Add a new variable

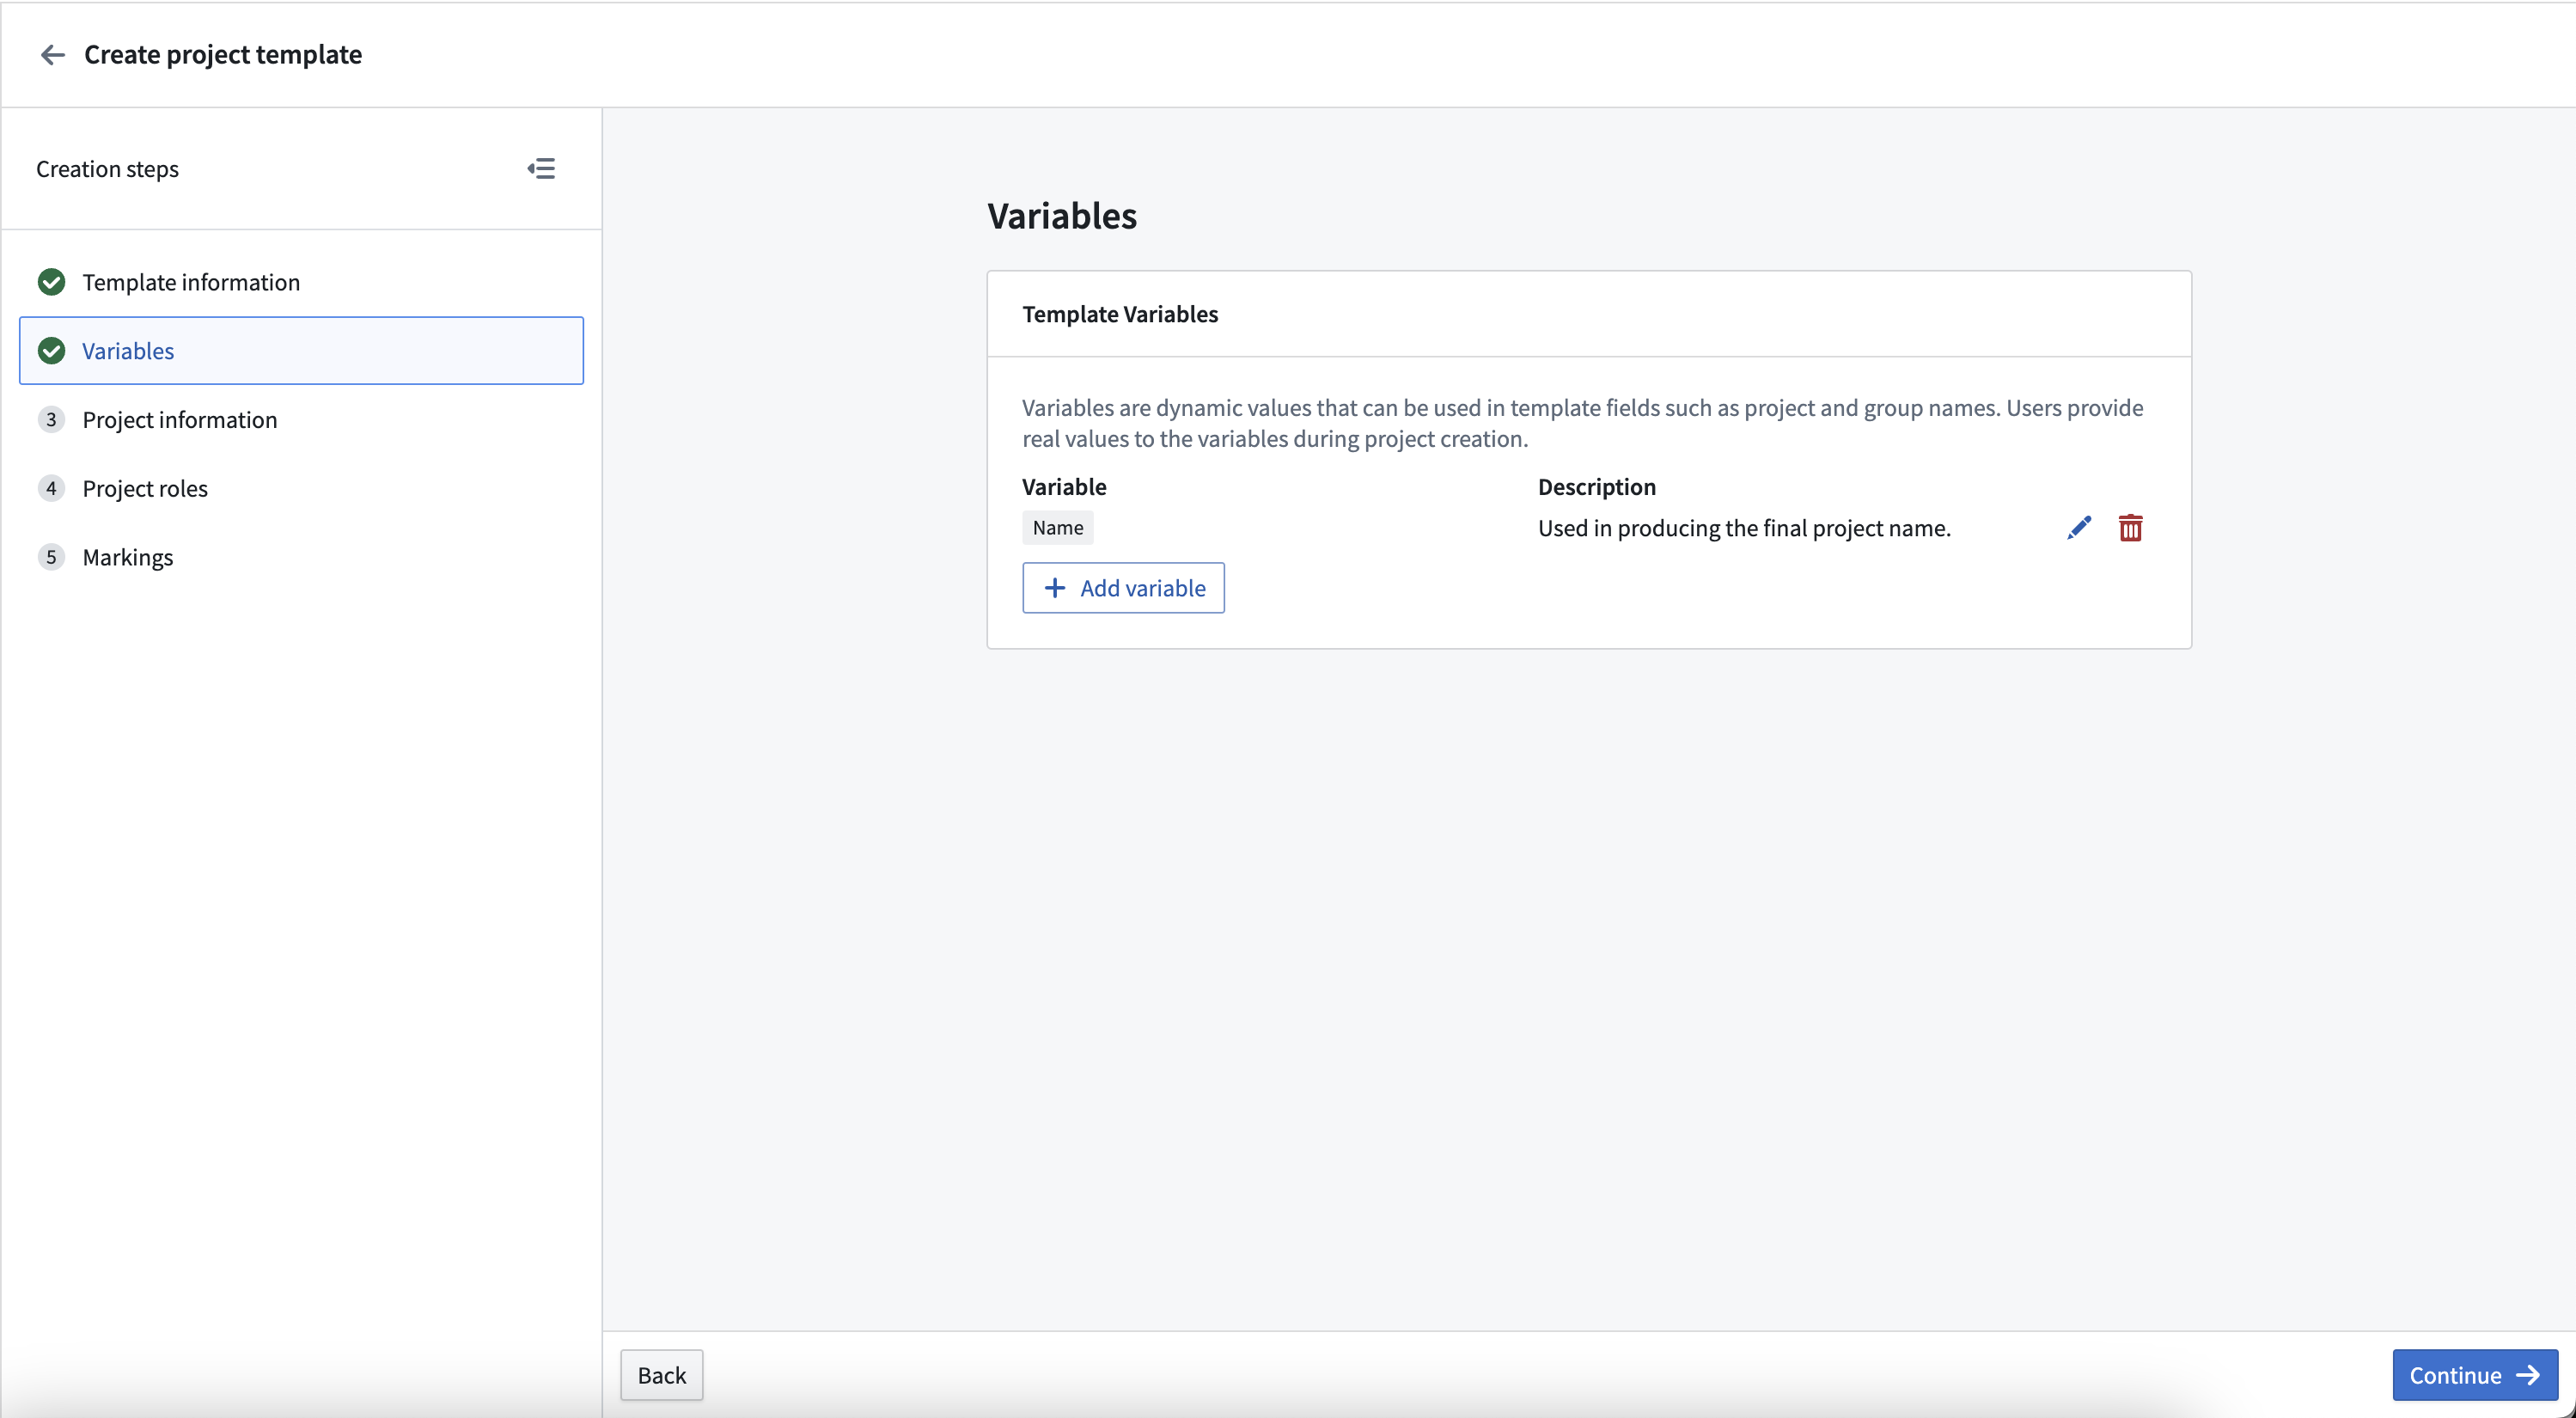pos(1123,588)
